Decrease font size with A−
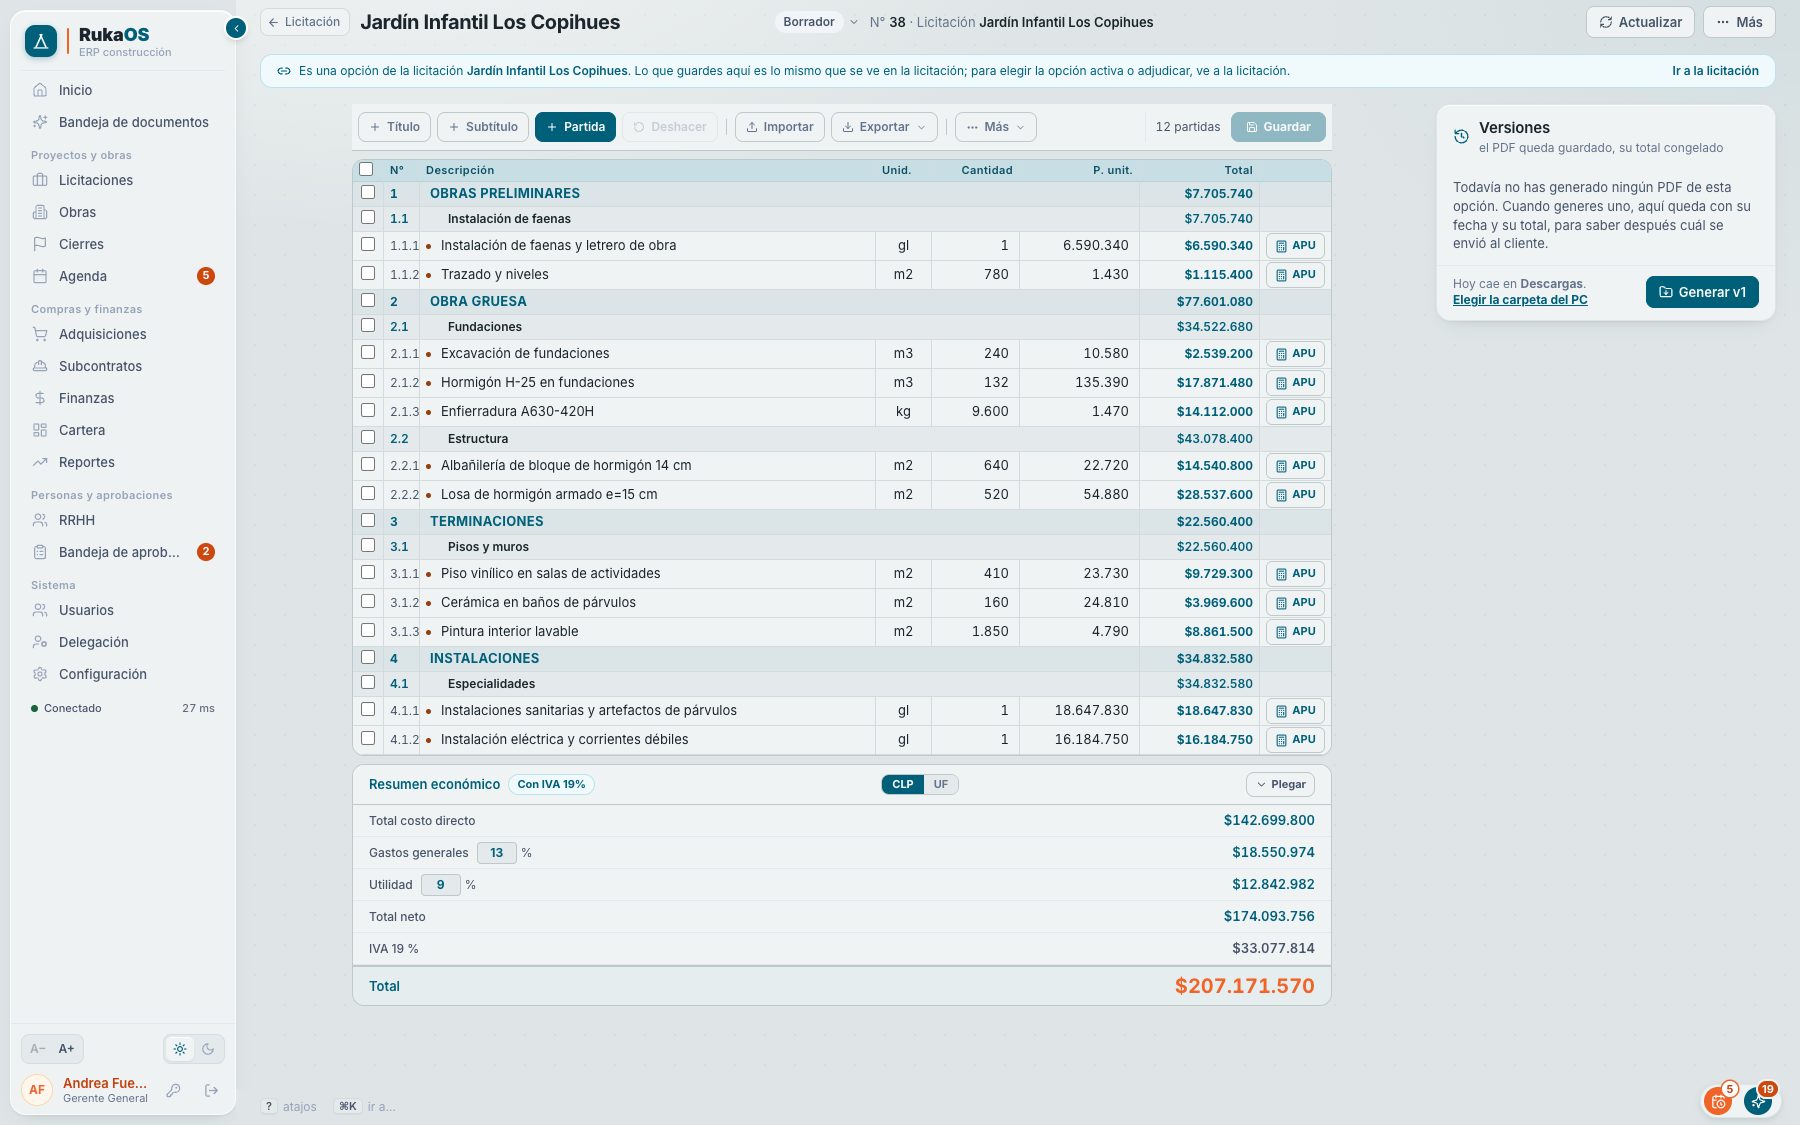Screen dimensions: 1800x1125 [x=38, y=1049]
